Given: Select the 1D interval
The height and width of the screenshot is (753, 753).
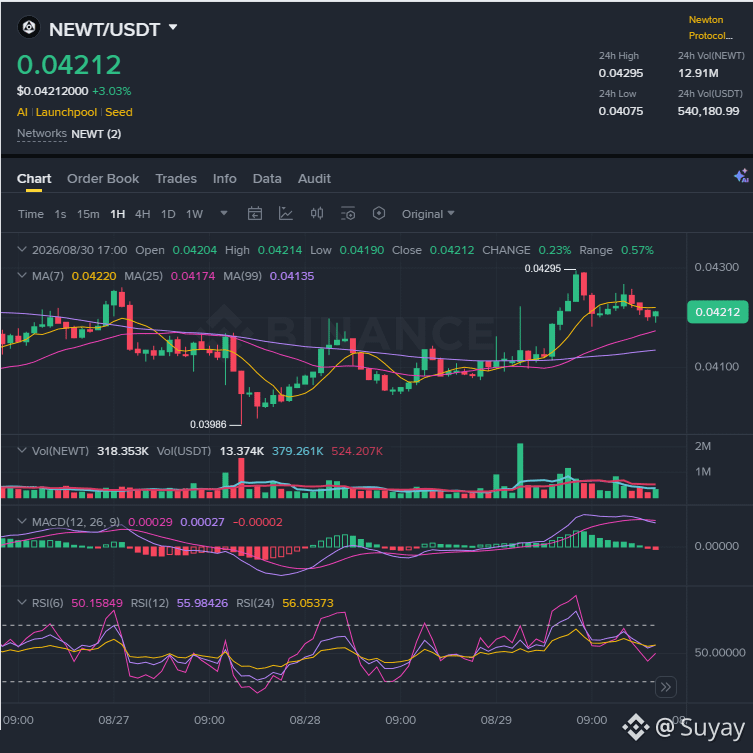Looking at the screenshot, I should [x=168, y=214].
